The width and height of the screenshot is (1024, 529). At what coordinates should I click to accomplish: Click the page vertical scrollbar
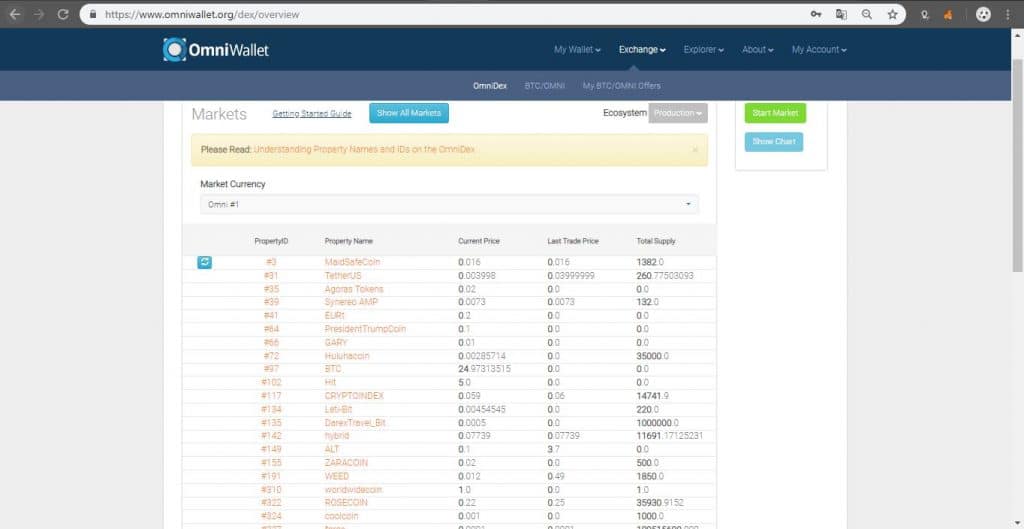tap(1017, 163)
